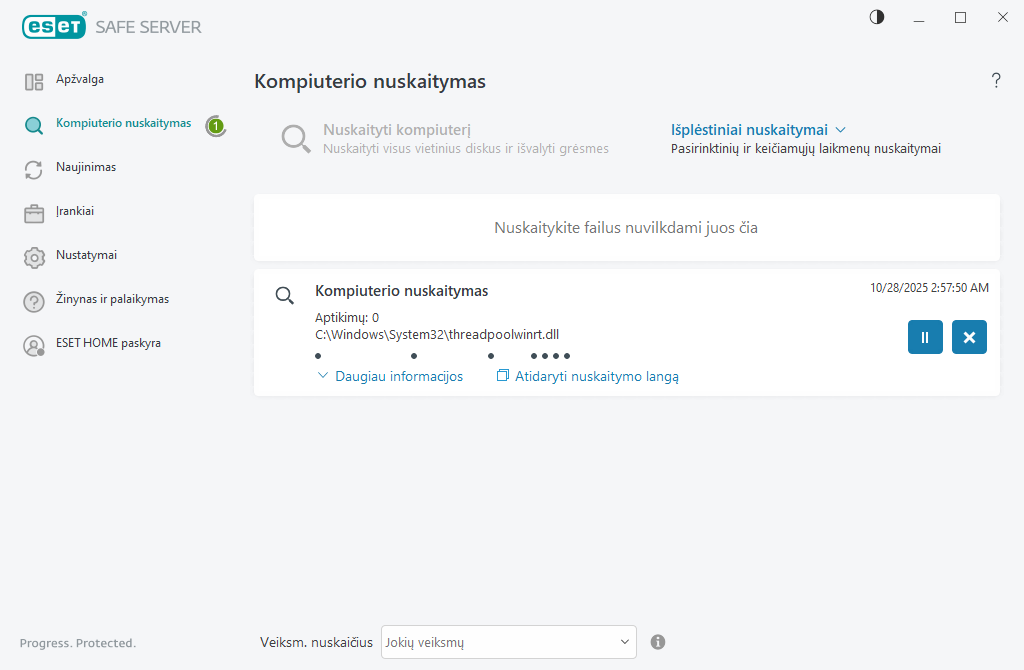Open ESET HOME paskyra section
The width and height of the screenshot is (1024, 670).
coord(108,343)
